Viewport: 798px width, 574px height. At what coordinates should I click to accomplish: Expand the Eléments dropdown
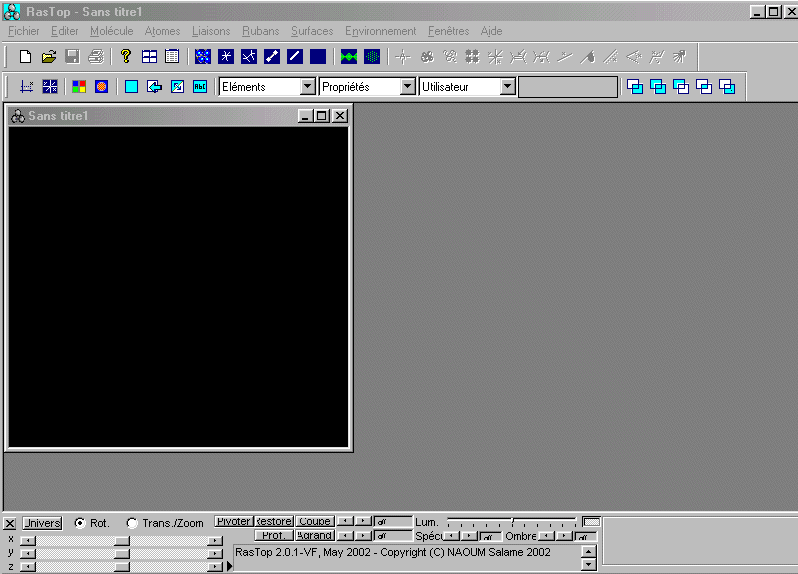(x=308, y=87)
